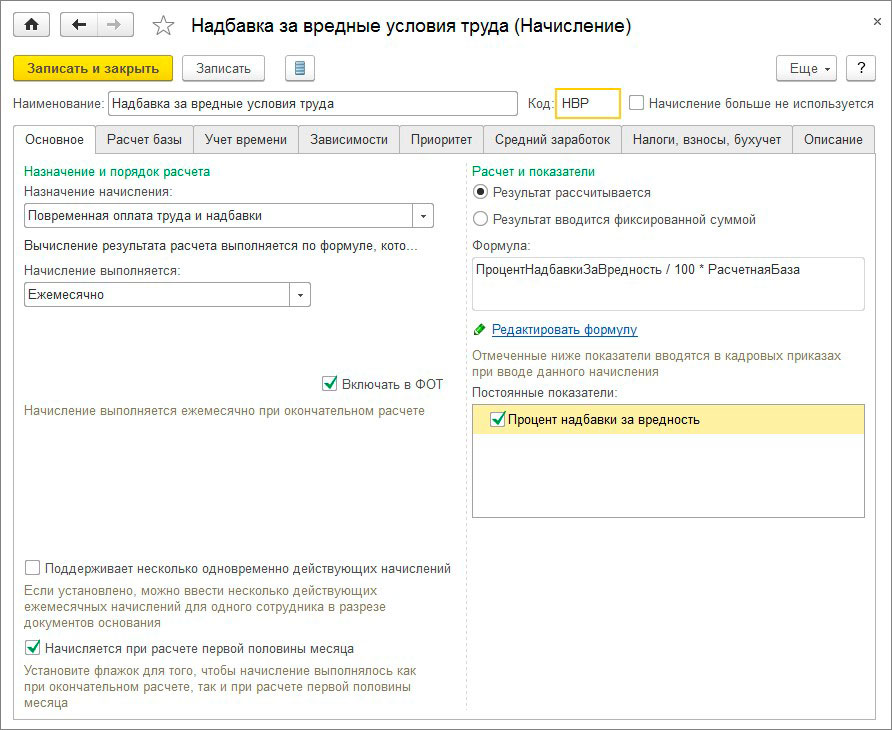Viewport: 892px width, 730px height.
Task: Open the 'Ежемесячно' frequency dropdown
Action: [300, 295]
